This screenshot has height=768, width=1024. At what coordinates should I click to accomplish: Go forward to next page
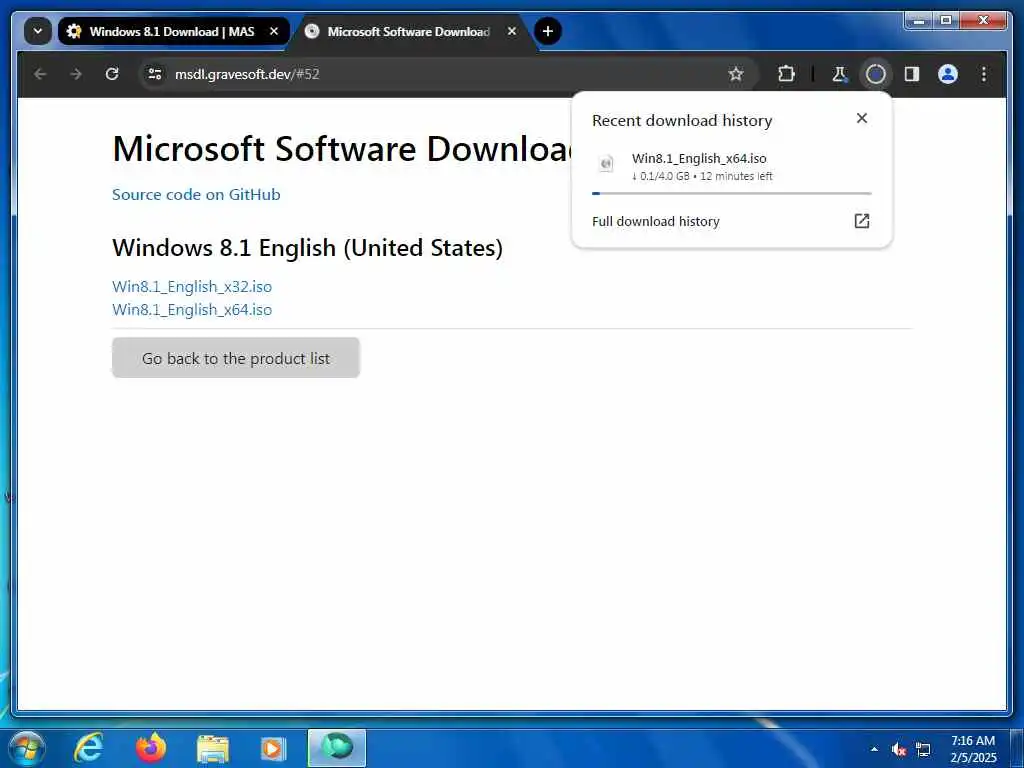(x=76, y=74)
